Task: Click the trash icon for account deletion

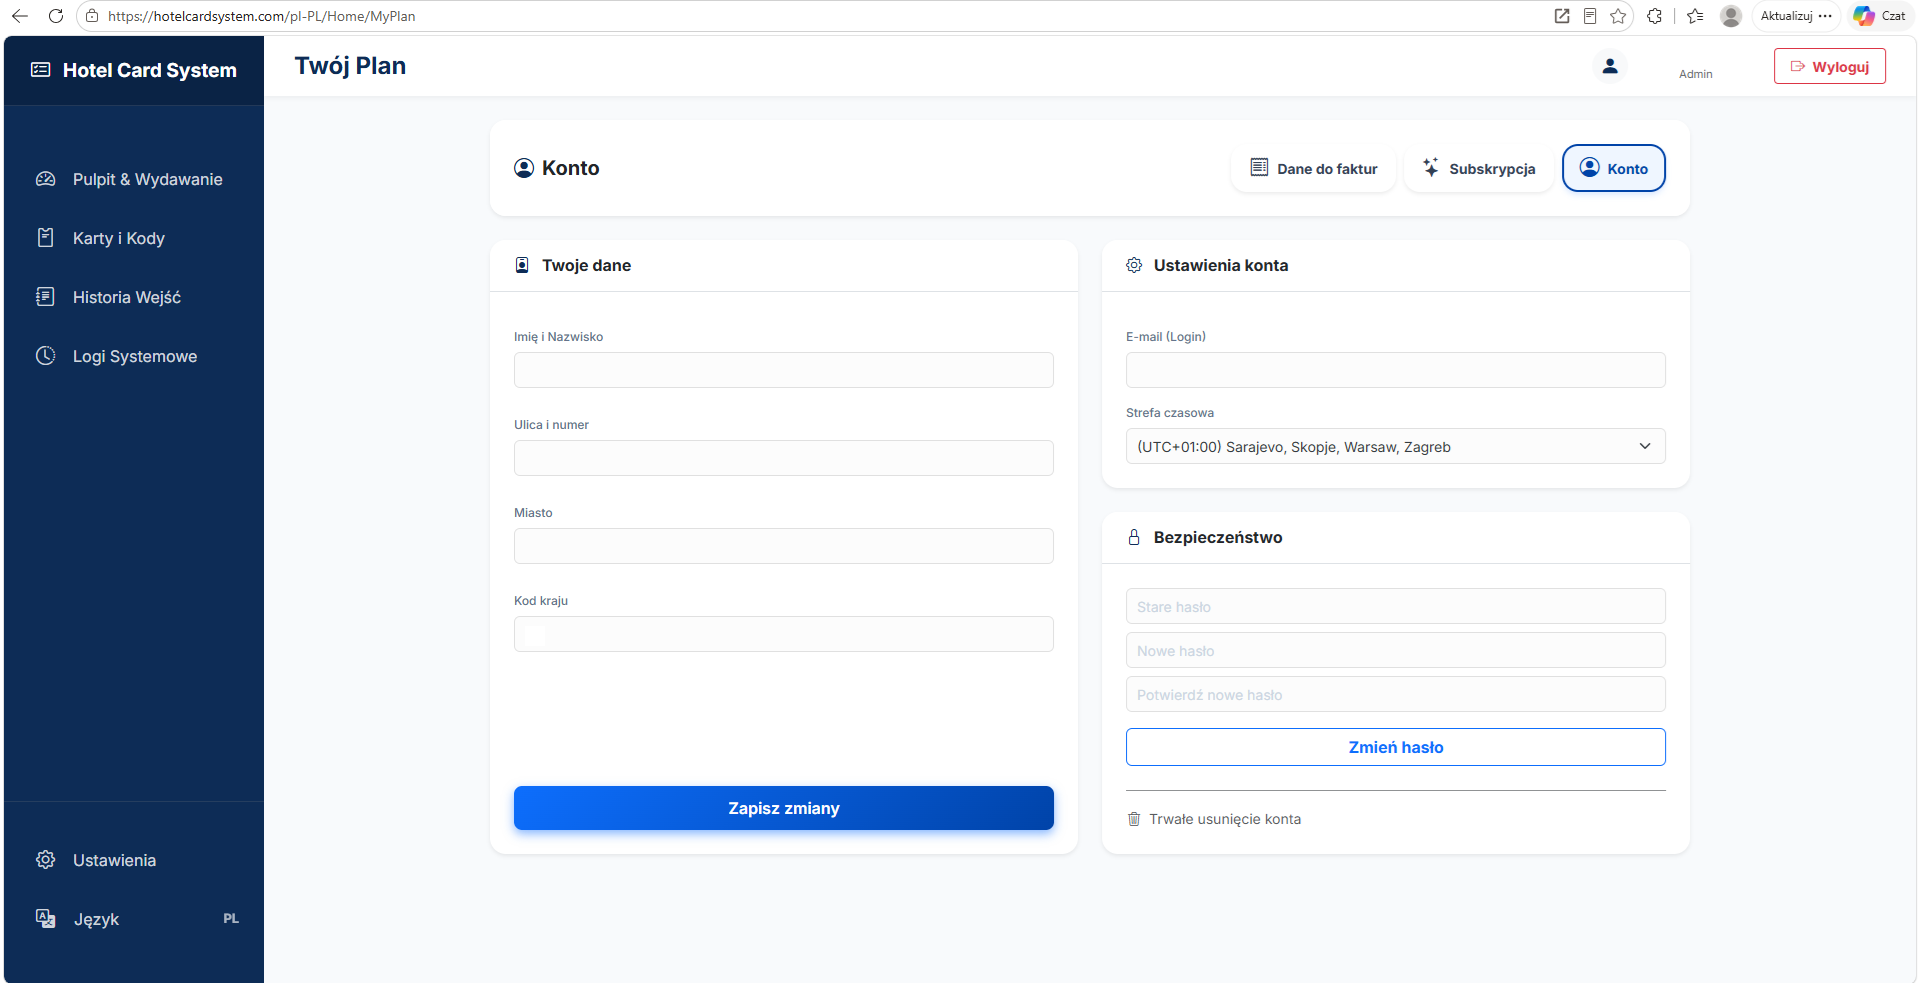Action: coord(1134,819)
